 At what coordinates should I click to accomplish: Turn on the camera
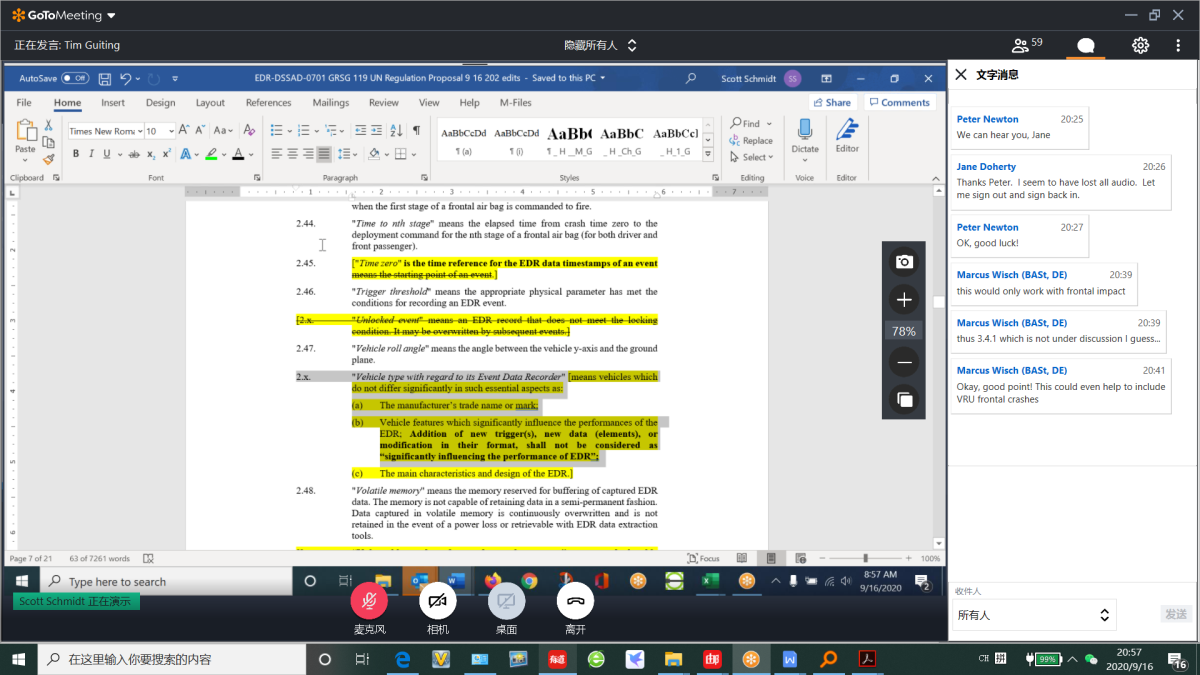tap(437, 601)
